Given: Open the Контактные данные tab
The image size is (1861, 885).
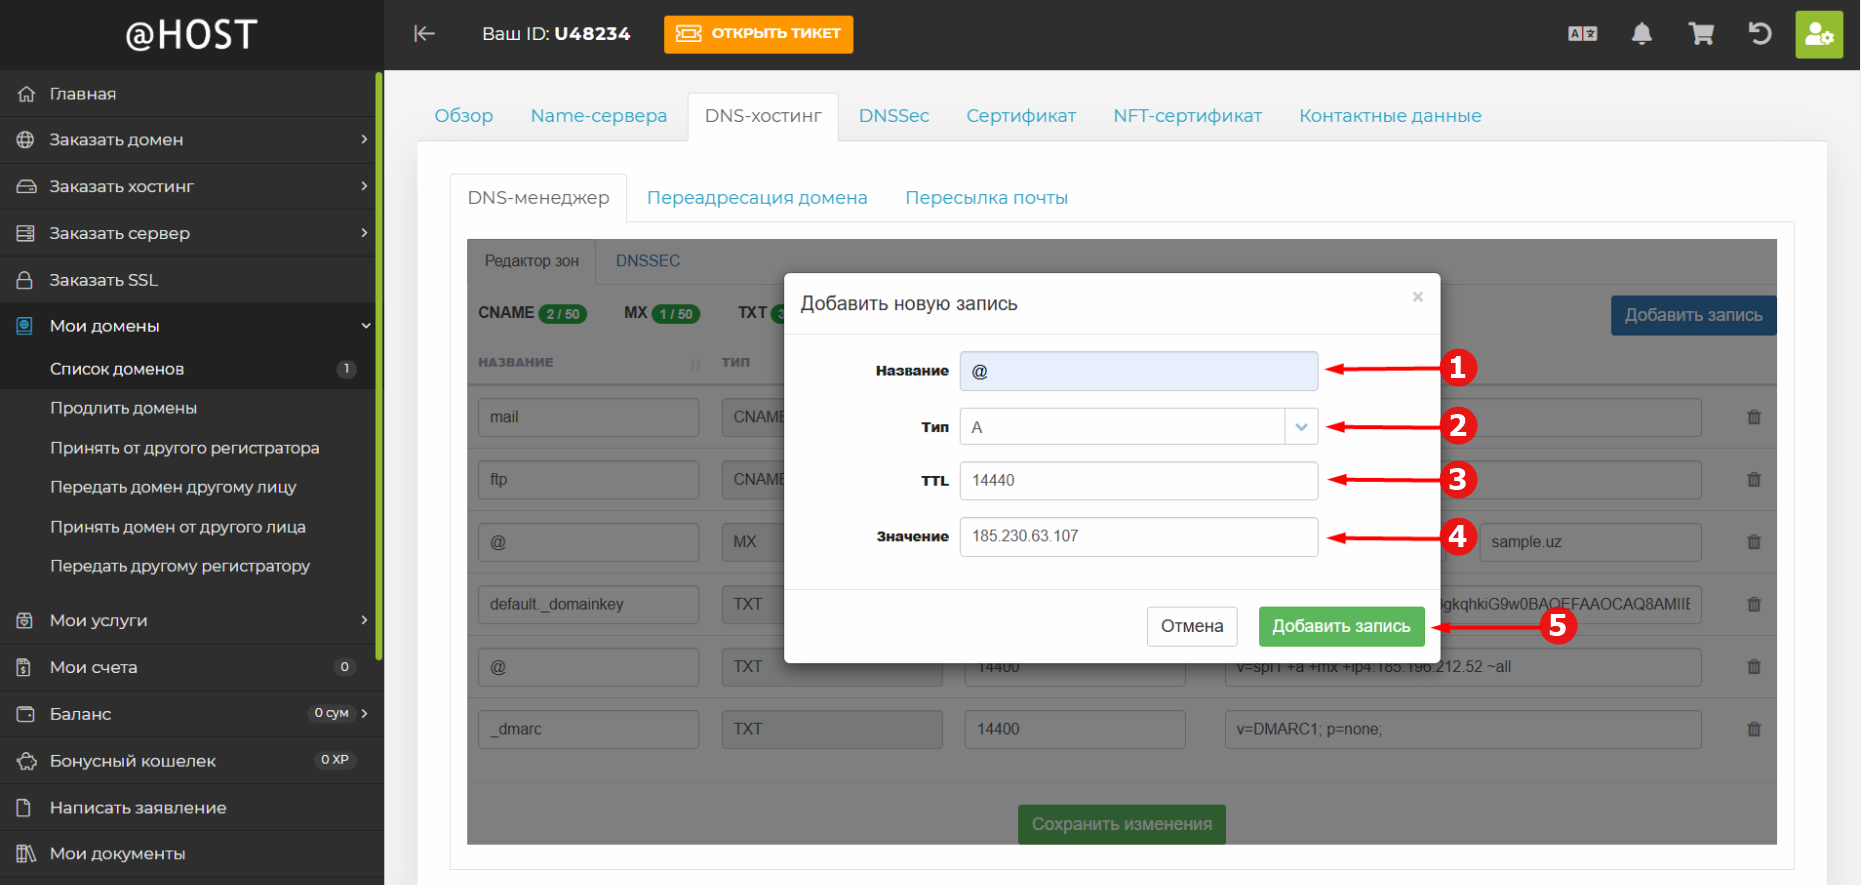Looking at the screenshot, I should tap(1390, 116).
